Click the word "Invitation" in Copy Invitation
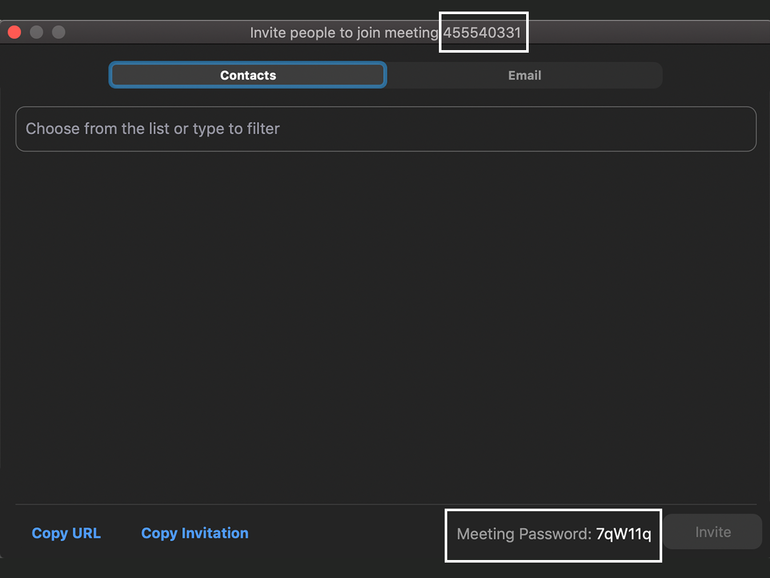 pyautogui.click(x=214, y=533)
